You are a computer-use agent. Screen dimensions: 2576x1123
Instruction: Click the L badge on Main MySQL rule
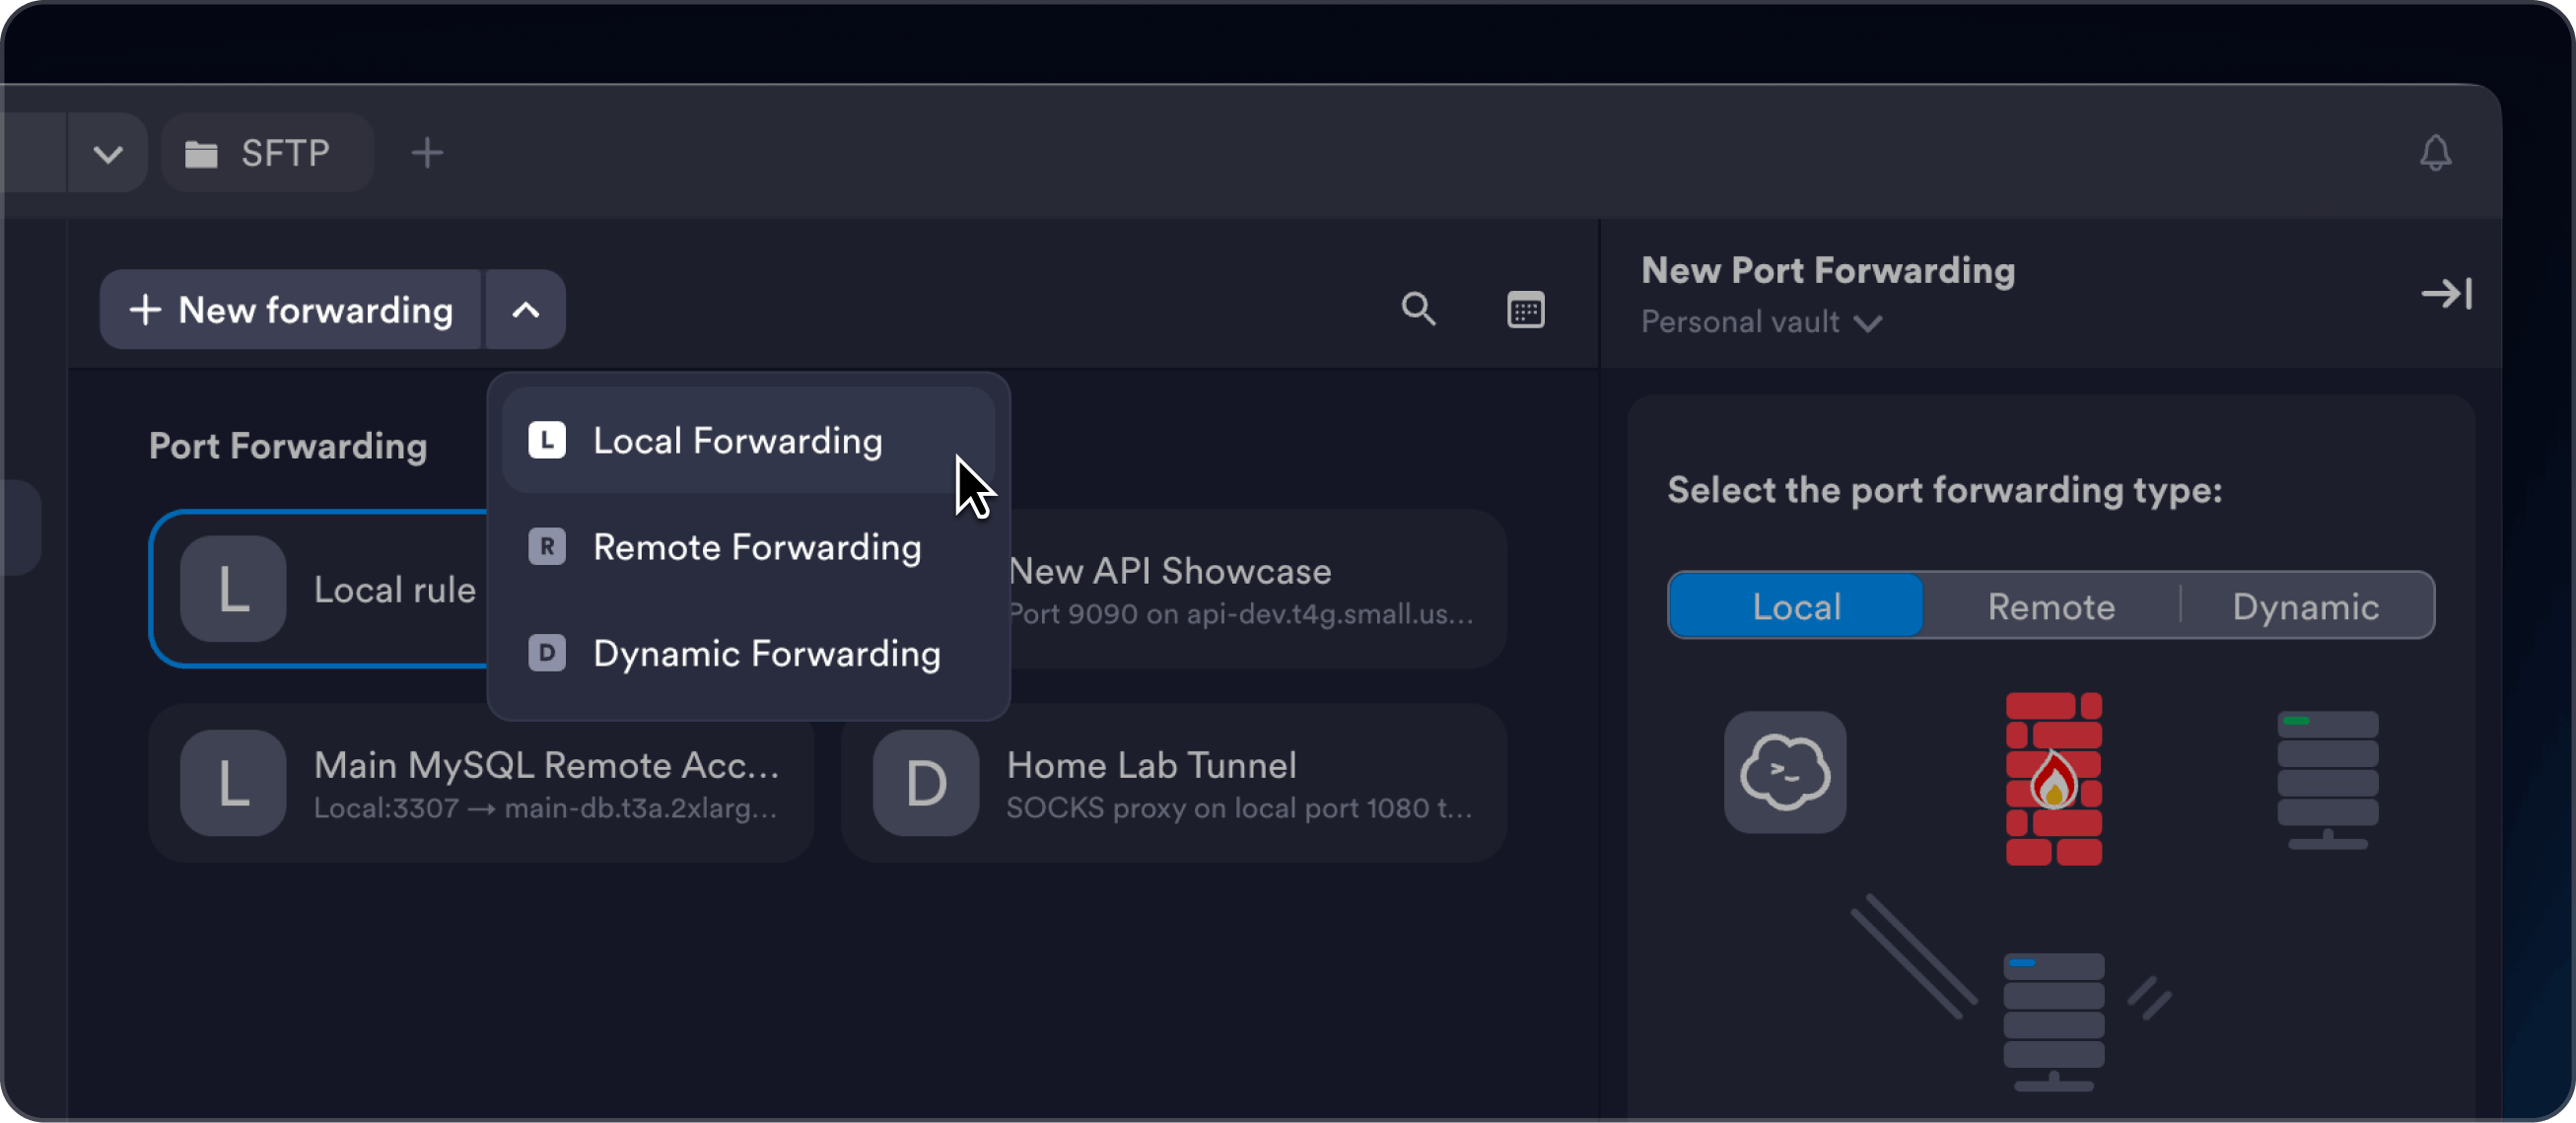(233, 783)
